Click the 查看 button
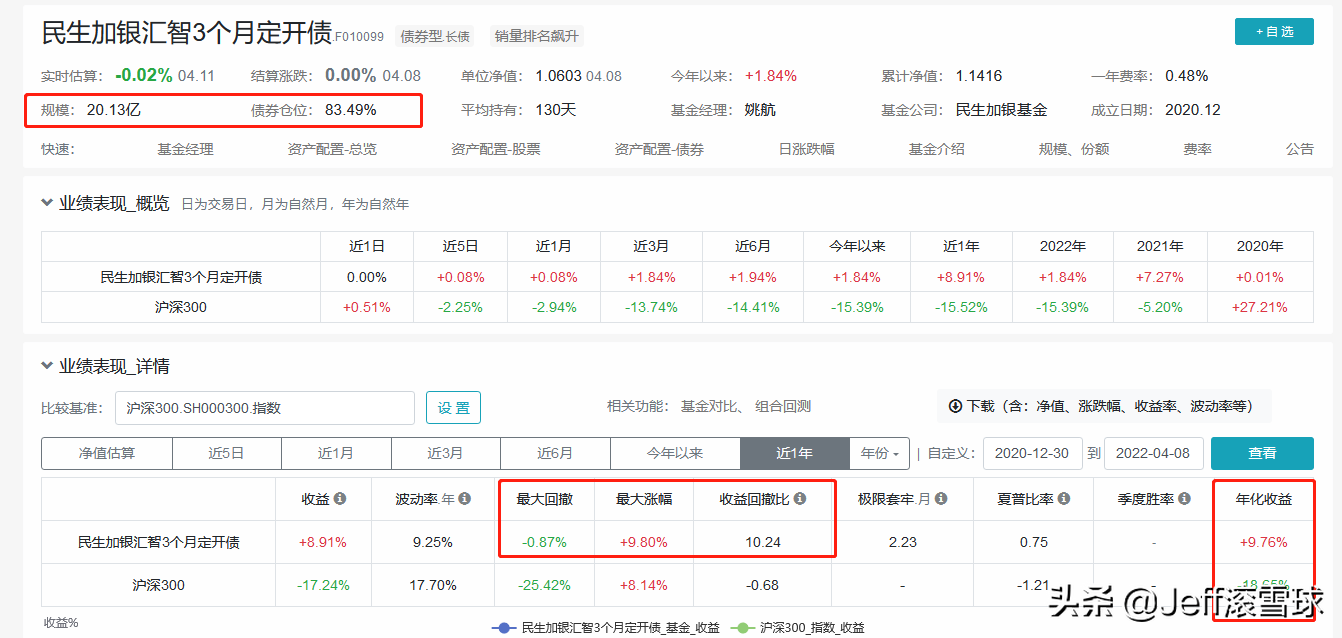 click(x=1262, y=453)
